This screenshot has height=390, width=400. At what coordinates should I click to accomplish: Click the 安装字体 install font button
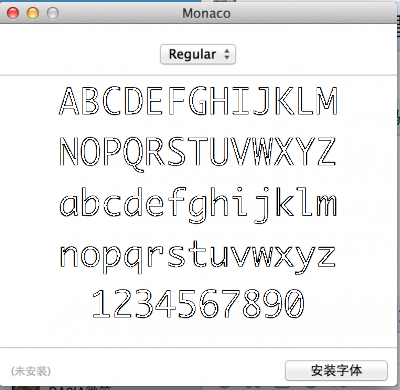336,370
